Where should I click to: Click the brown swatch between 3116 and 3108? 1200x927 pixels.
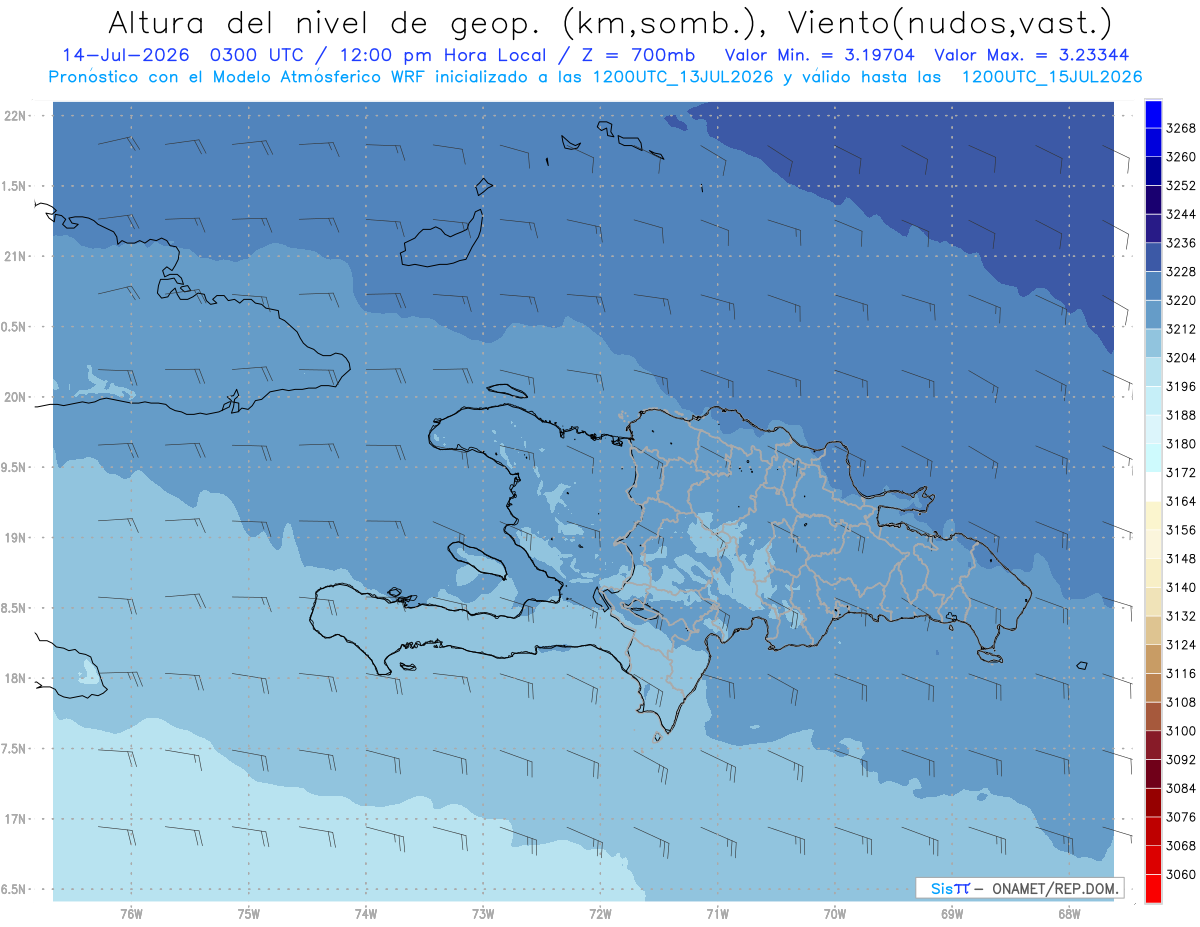tap(1153, 687)
